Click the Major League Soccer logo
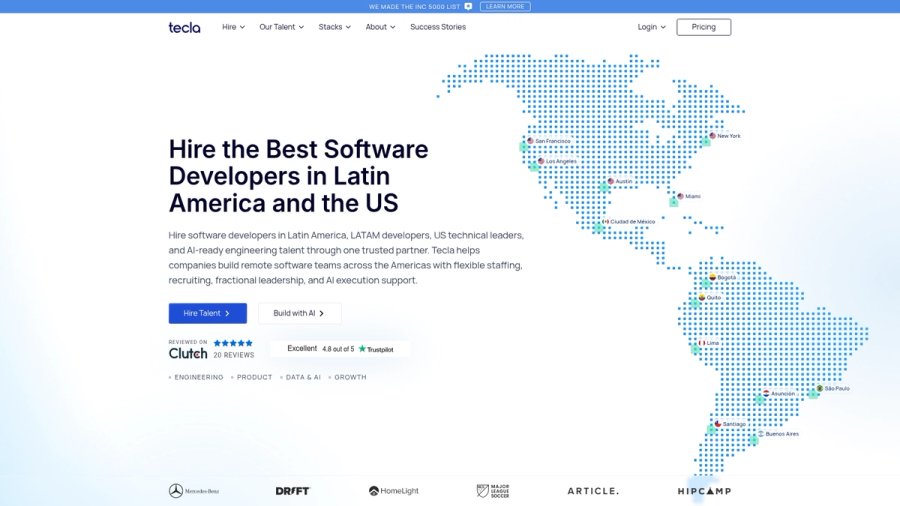900x506 pixels. pos(493,491)
